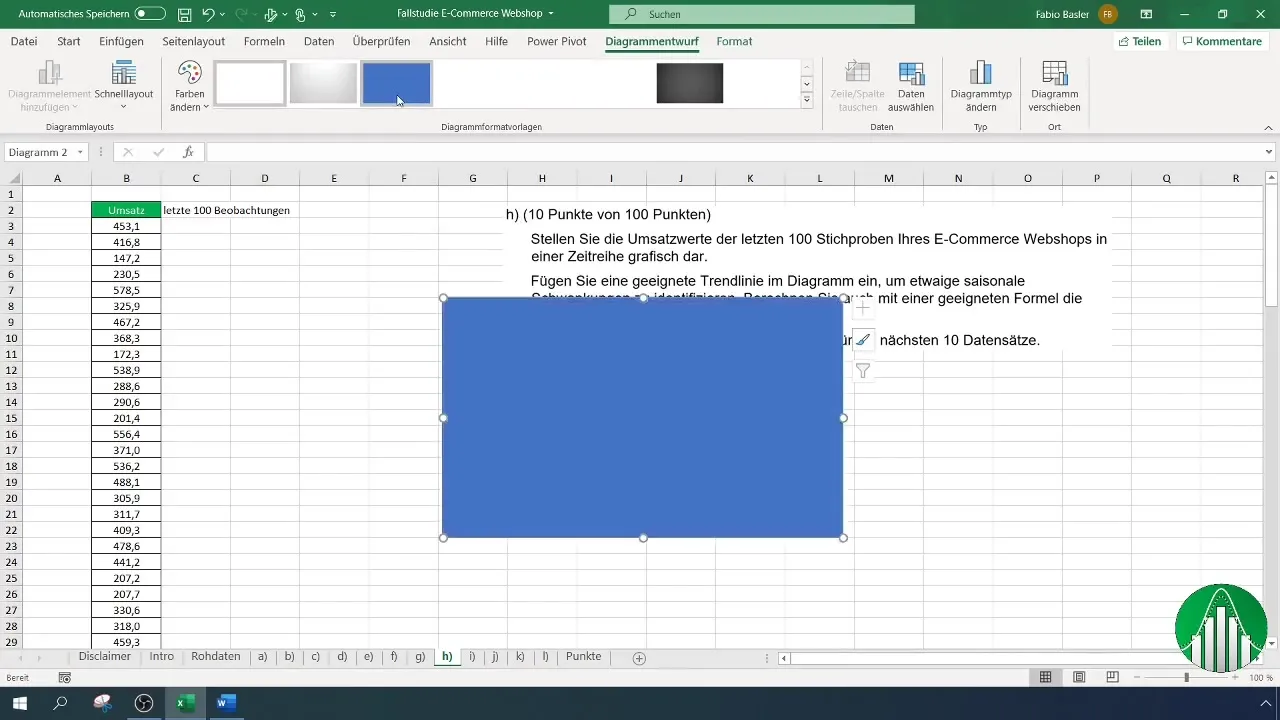Open Farben ändern palette
The height and width of the screenshot is (720, 1280).
[190, 85]
